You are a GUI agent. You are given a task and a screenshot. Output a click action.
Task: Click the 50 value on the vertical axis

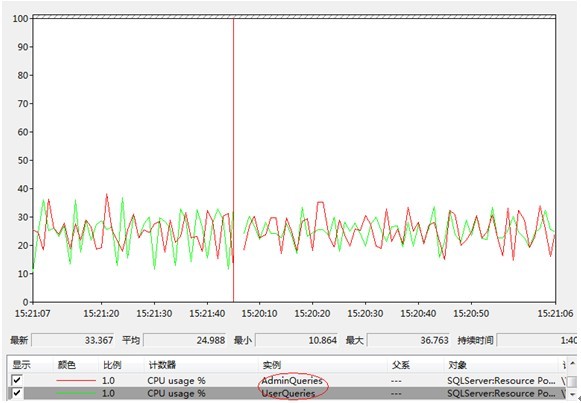23,160
